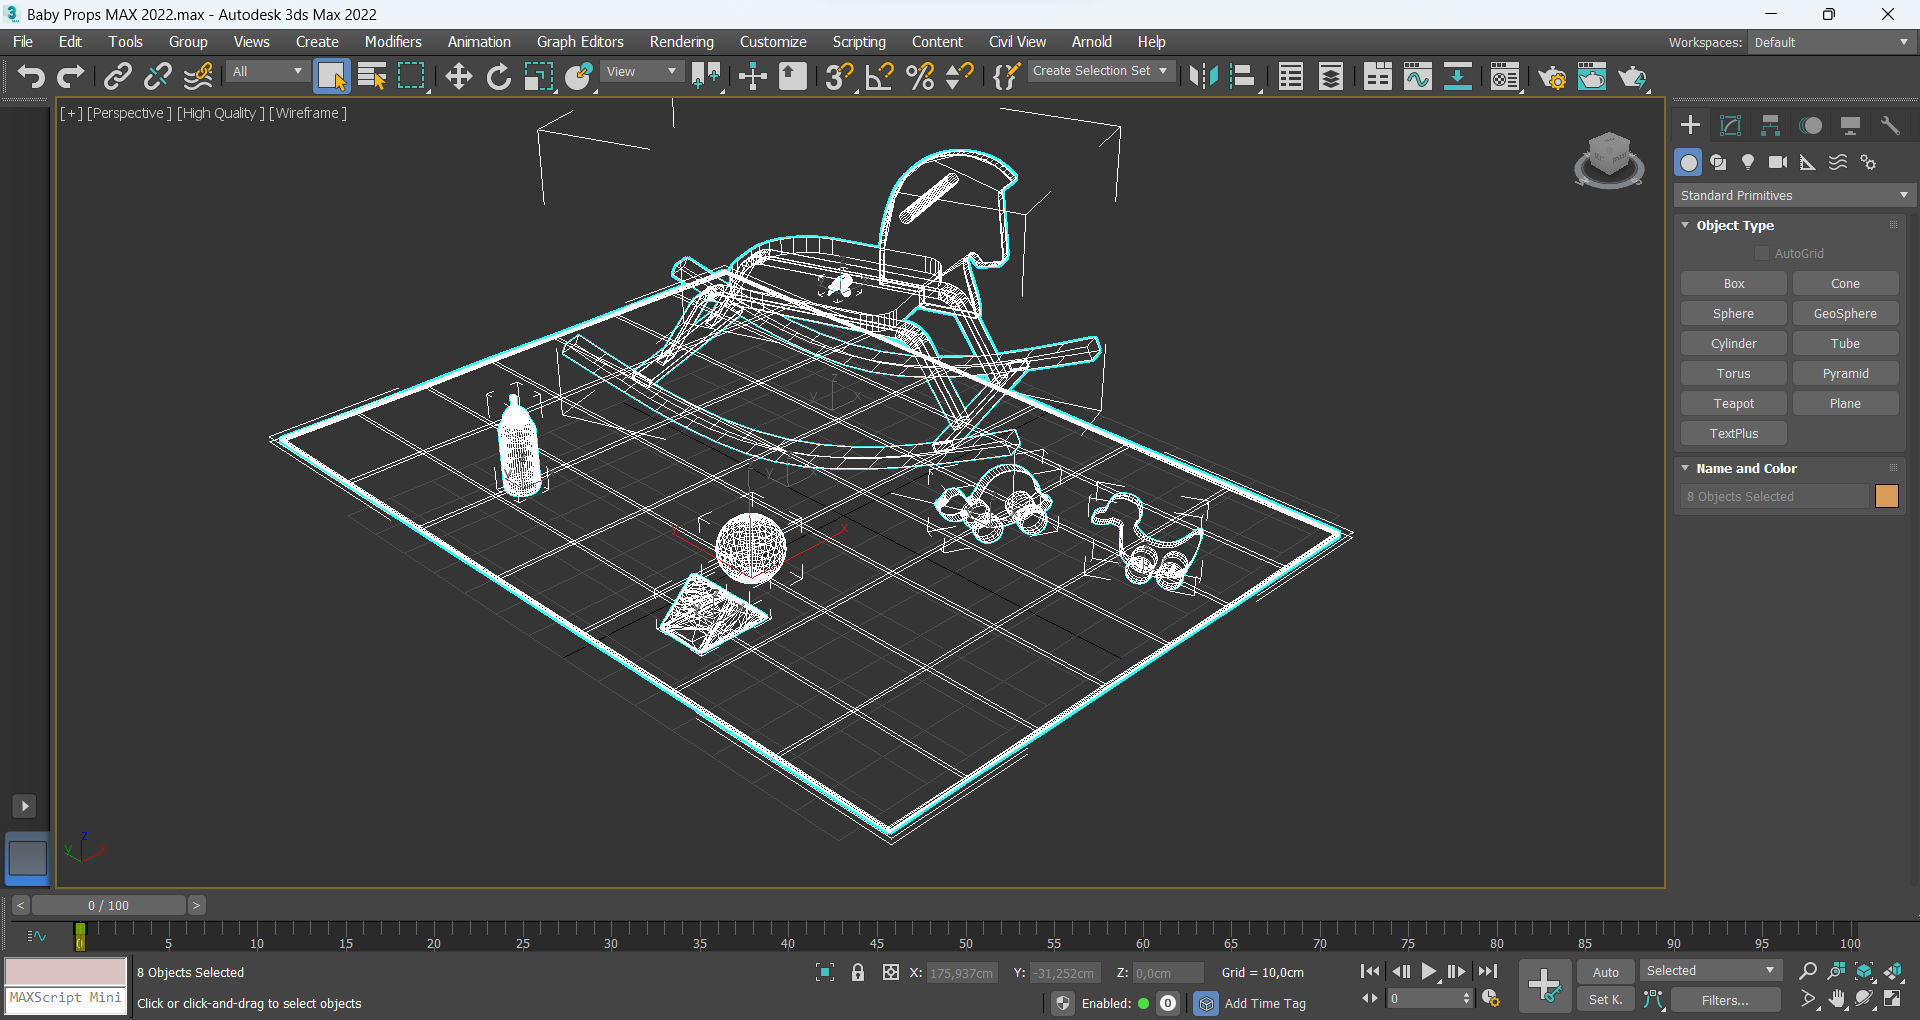Open the Key Filters button

pos(1725,1000)
